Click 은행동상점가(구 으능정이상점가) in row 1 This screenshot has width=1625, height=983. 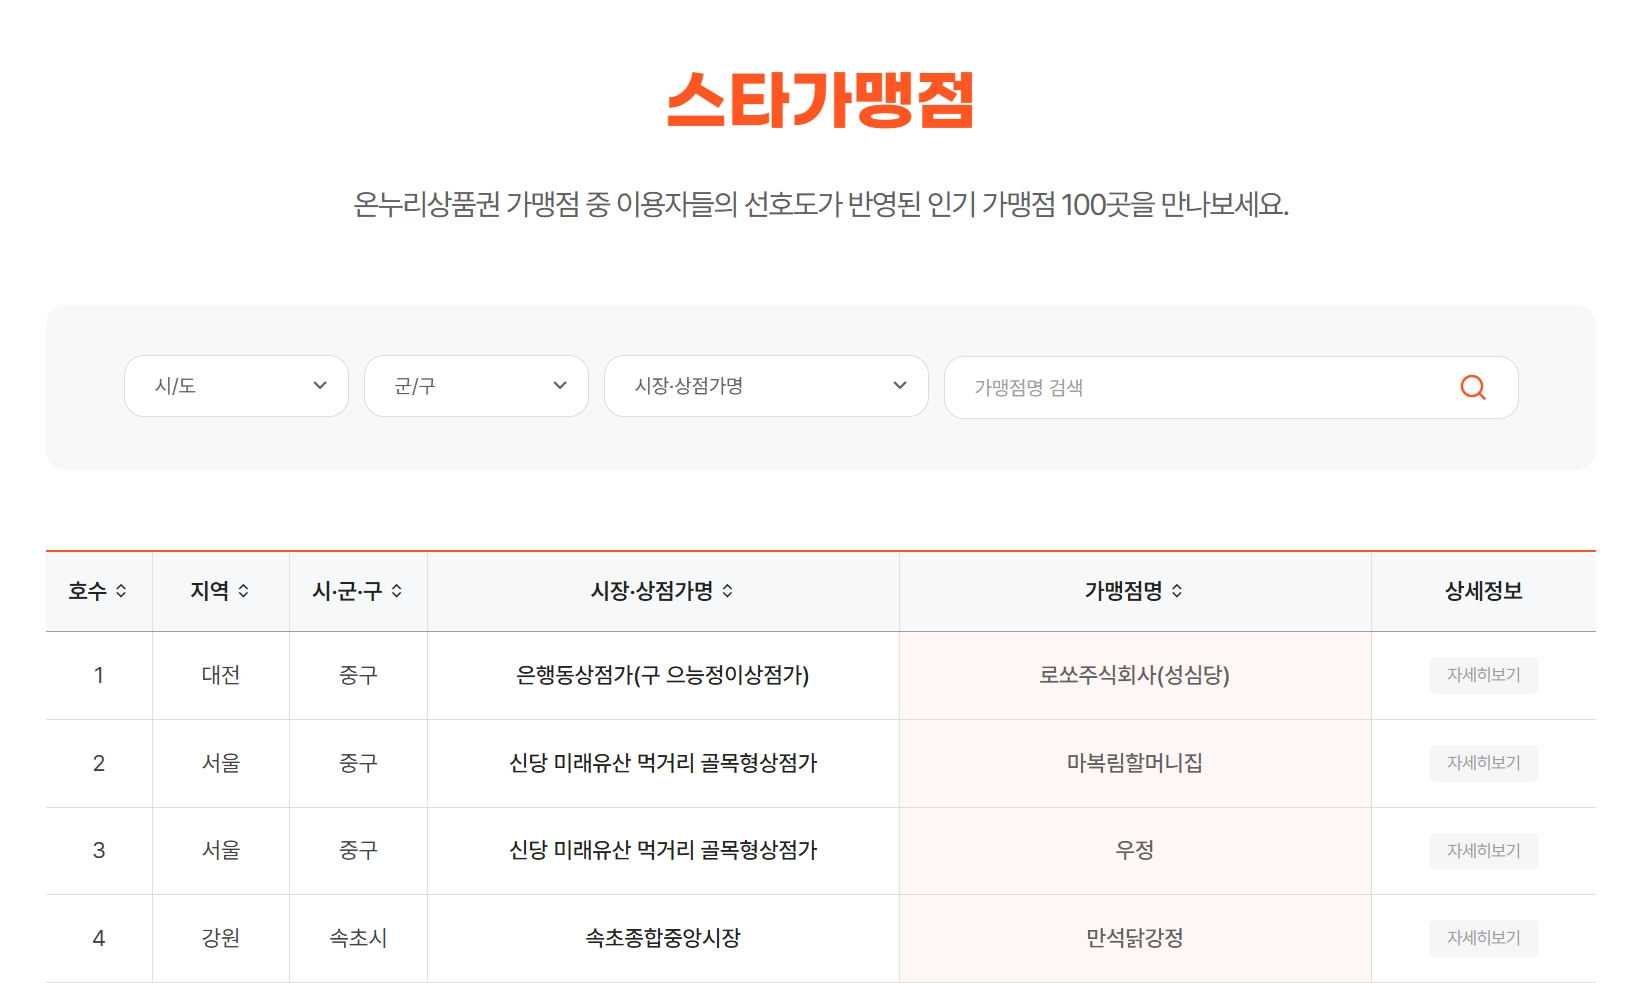662,675
